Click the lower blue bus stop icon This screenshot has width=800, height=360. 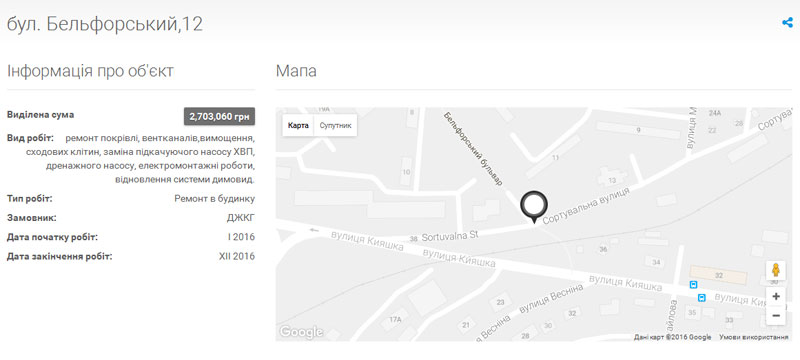pyautogui.click(x=702, y=297)
